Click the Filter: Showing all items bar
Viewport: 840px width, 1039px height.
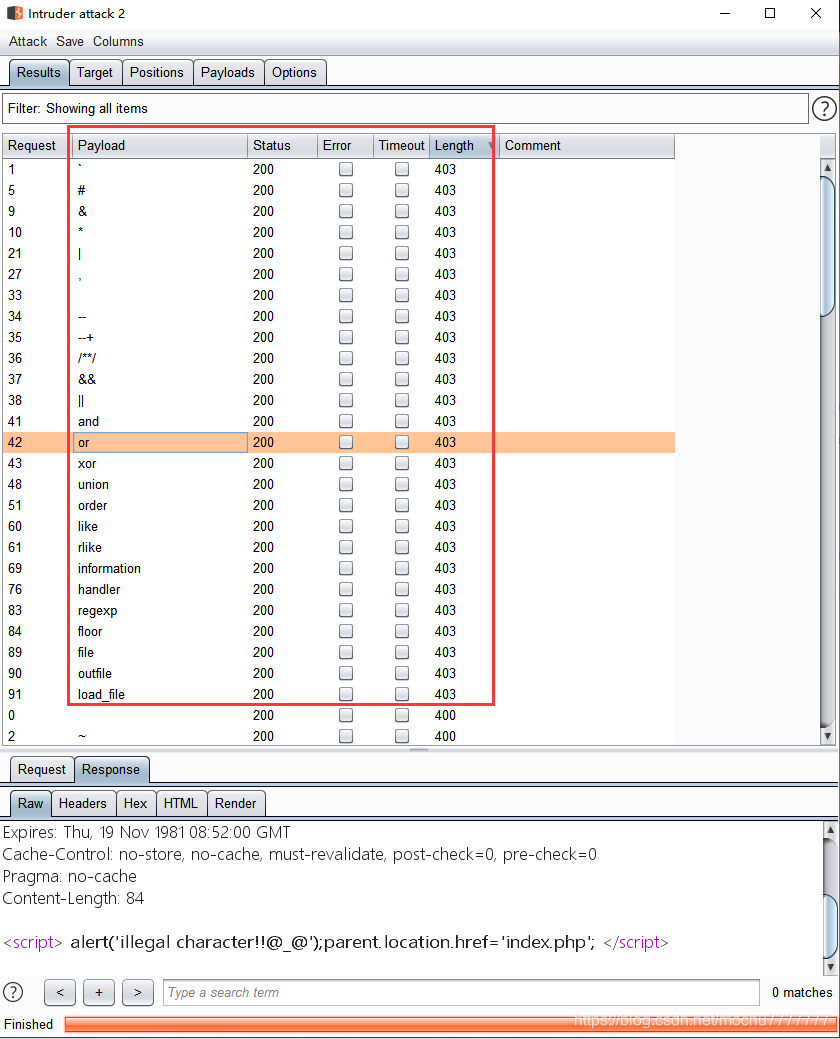point(405,109)
